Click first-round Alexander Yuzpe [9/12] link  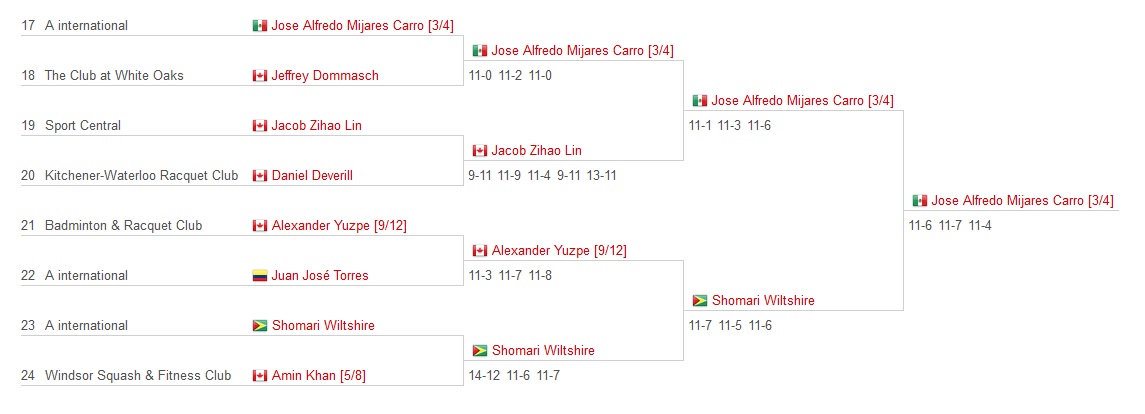[x=339, y=226]
